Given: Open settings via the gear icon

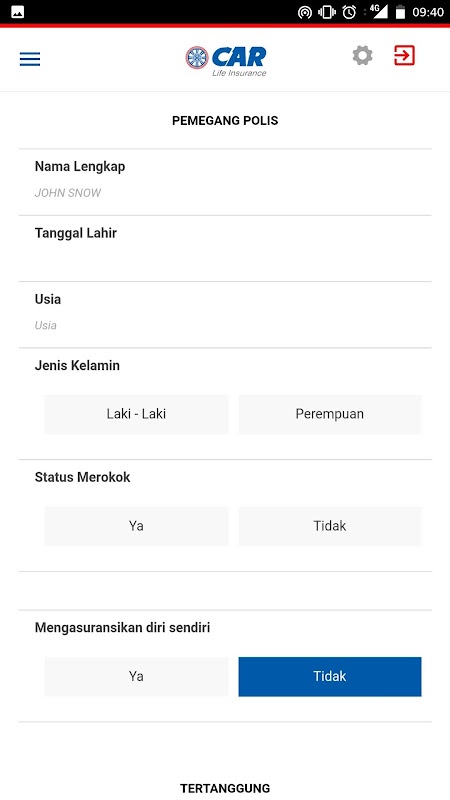Looking at the screenshot, I should (x=362, y=56).
